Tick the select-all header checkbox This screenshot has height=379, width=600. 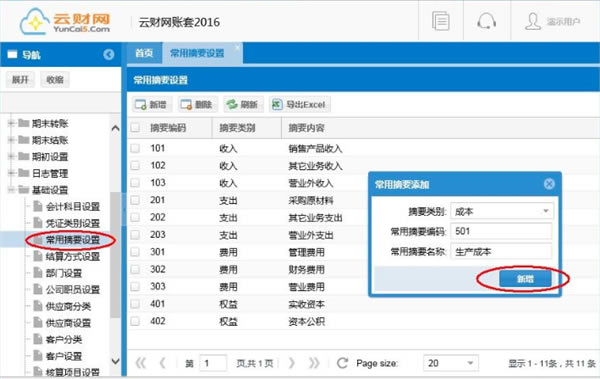pos(135,127)
